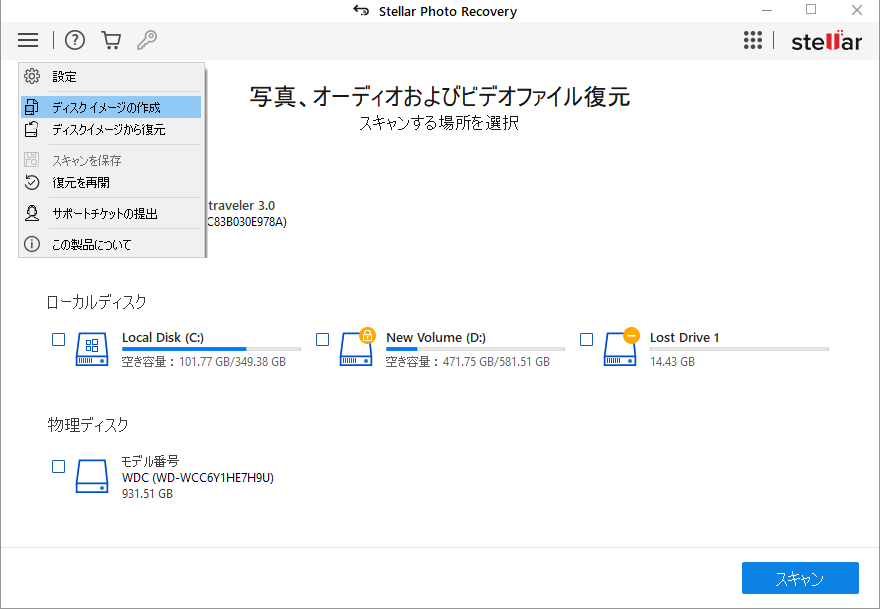This screenshot has width=880, height=609.
Task: Click the back arrow icon in title bar
Action: coord(361,11)
